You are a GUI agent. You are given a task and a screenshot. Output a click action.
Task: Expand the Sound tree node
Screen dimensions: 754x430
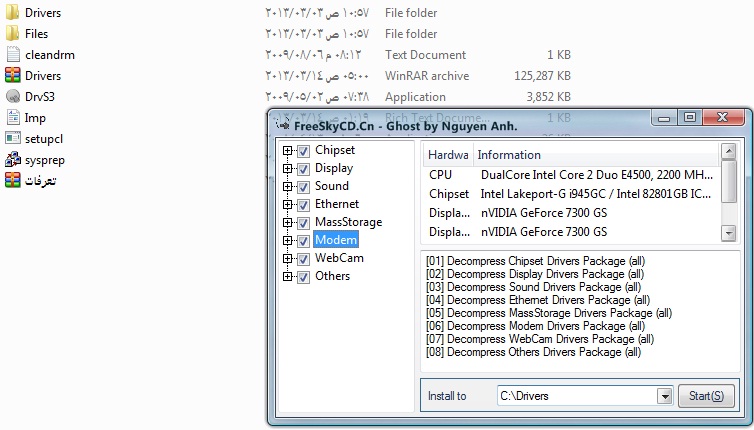(288, 187)
